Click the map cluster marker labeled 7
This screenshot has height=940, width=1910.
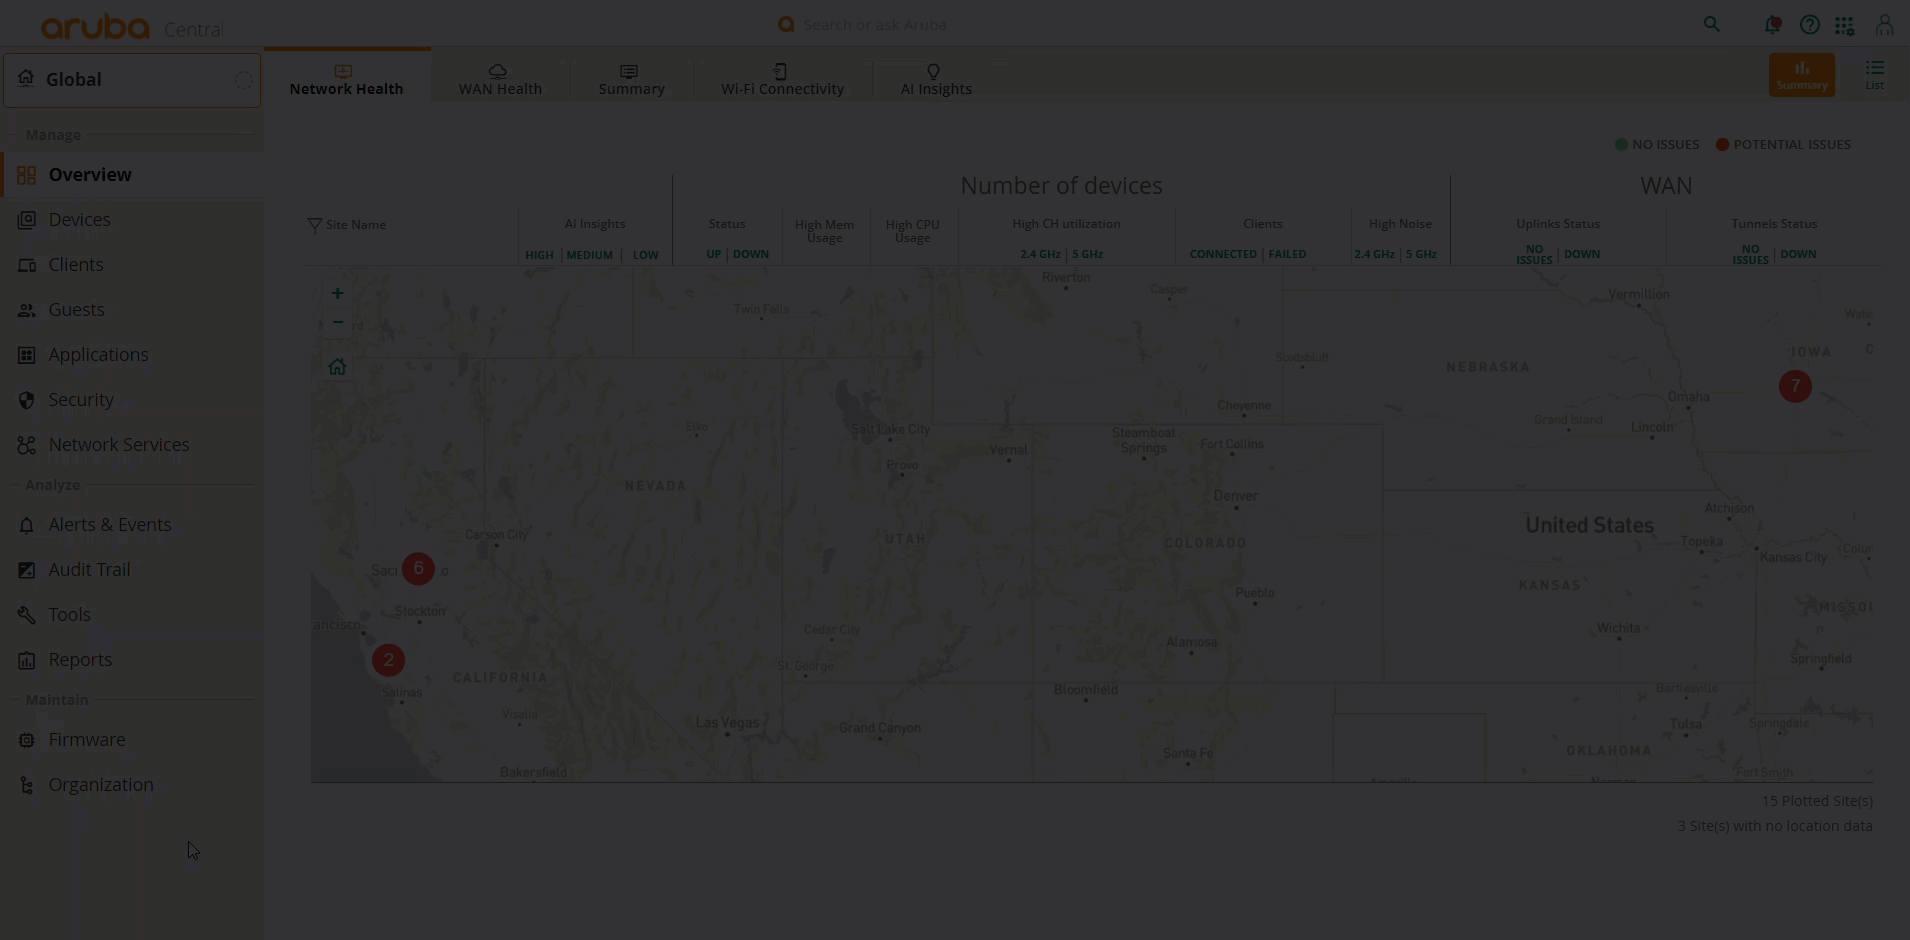[x=1795, y=386]
